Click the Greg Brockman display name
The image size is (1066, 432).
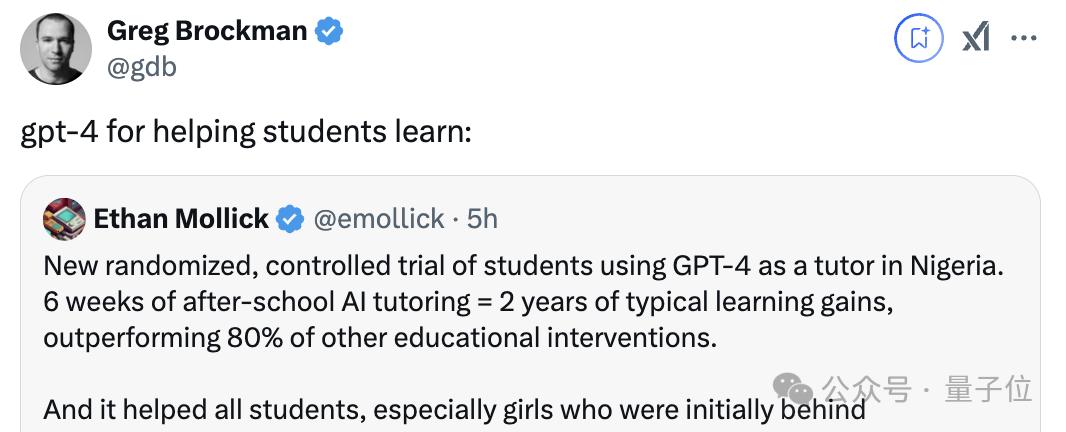point(207,31)
